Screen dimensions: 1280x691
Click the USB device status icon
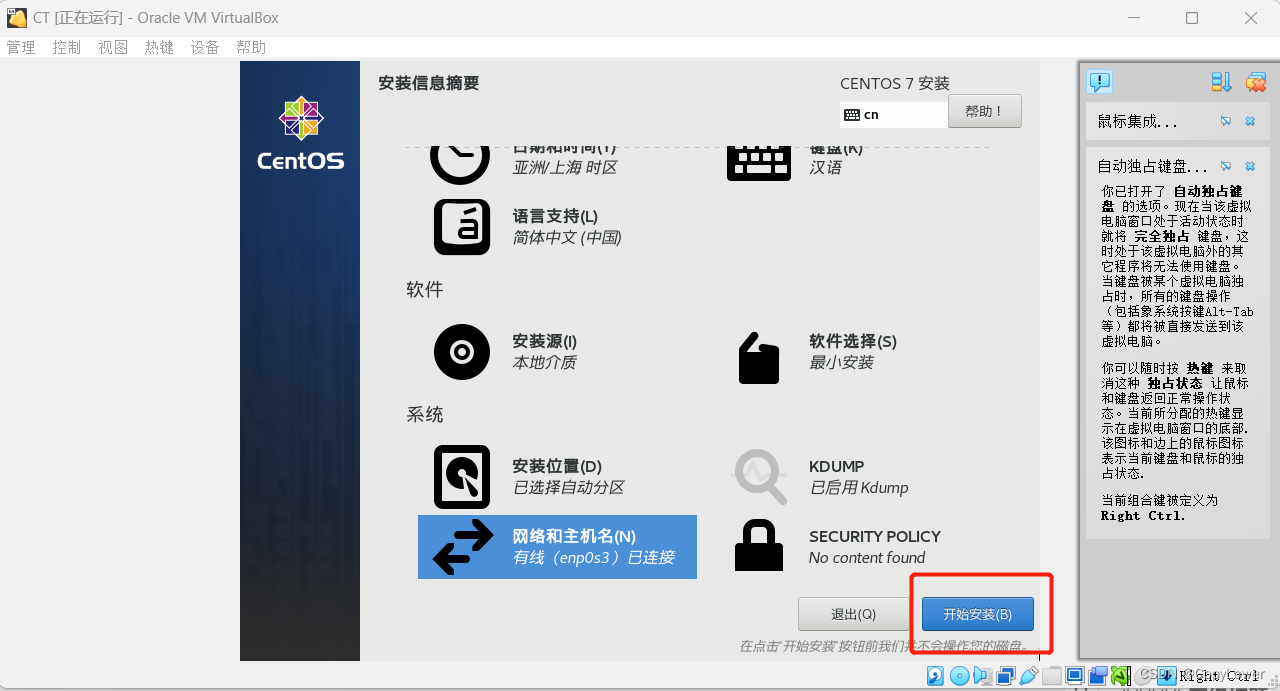(x=1029, y=676)
